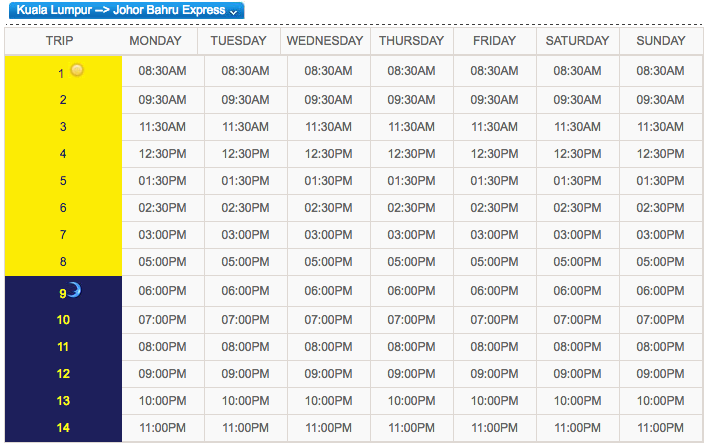Click trip number 5 in the yellow block

tap(63, 181)
